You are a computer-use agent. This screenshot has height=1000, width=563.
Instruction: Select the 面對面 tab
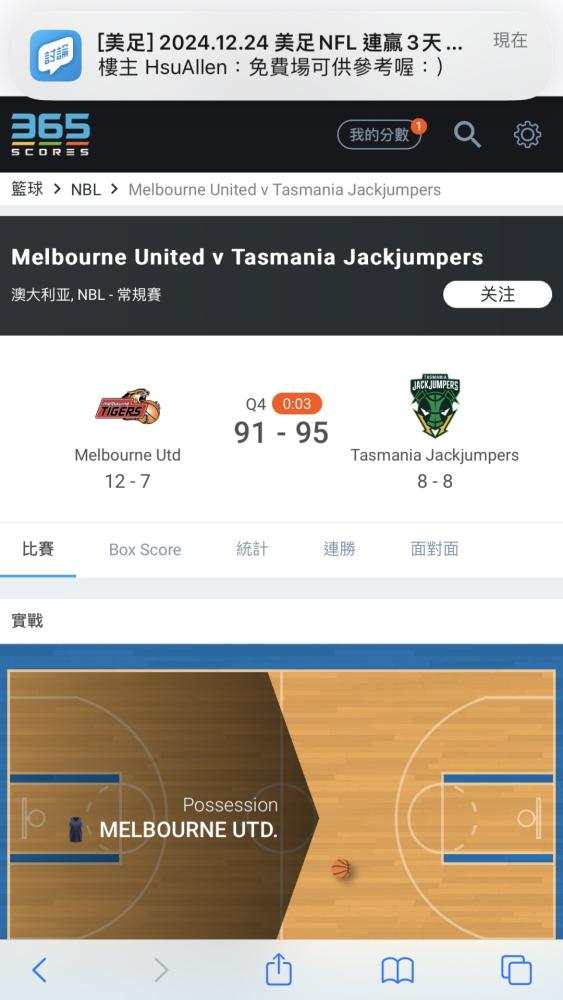pyautogui.click(x=434, y=549)
